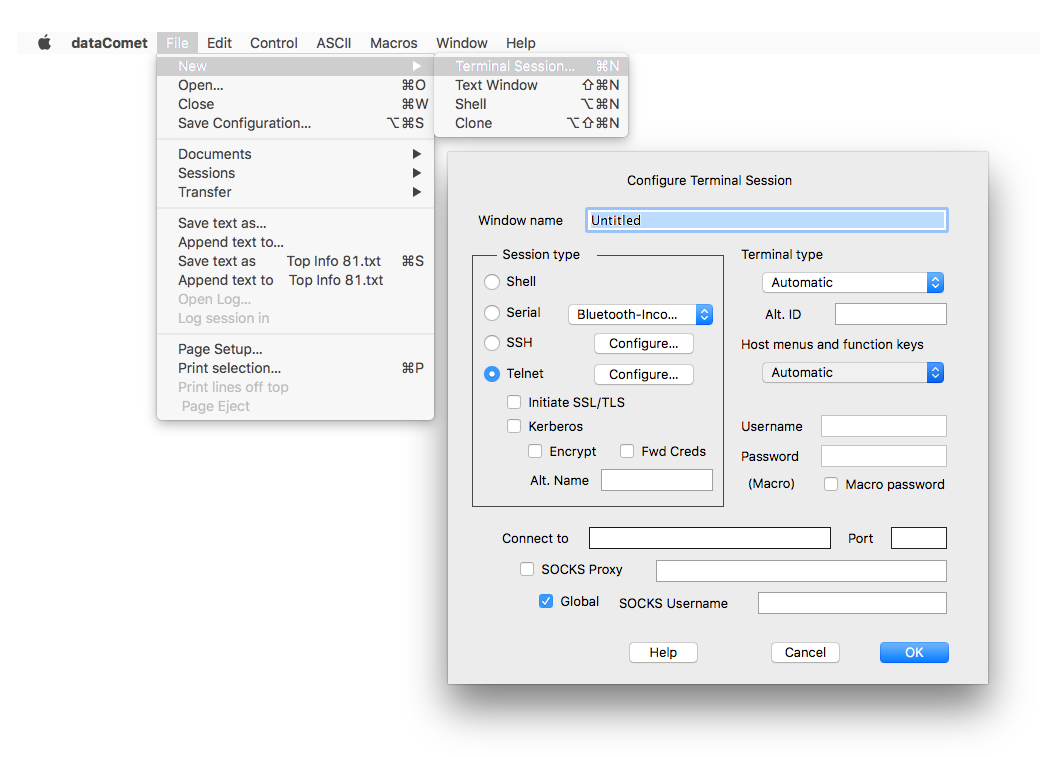Enable the SOCKS Proxy checkbox
Screen dimensions: 1040x757
tap(527, 569)
